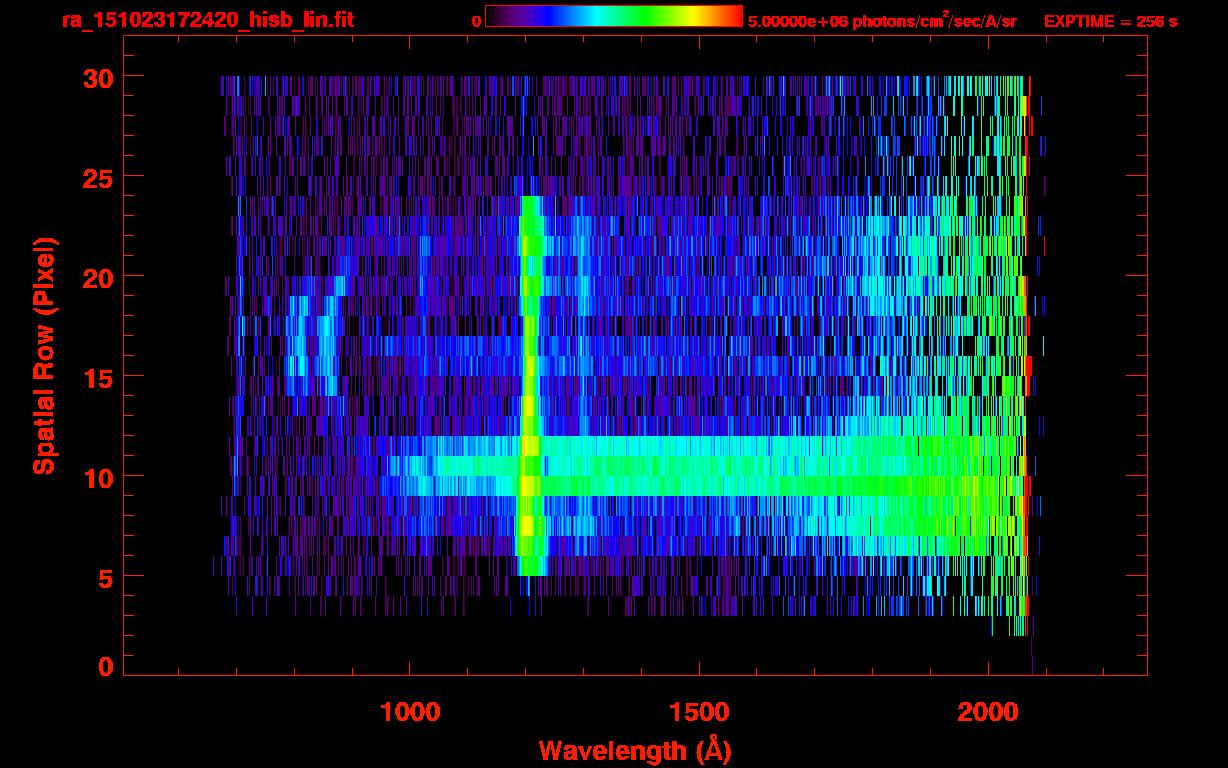Click the color bar minimum value 0
Screen dimensions: 1228x768
click(476, 21)
